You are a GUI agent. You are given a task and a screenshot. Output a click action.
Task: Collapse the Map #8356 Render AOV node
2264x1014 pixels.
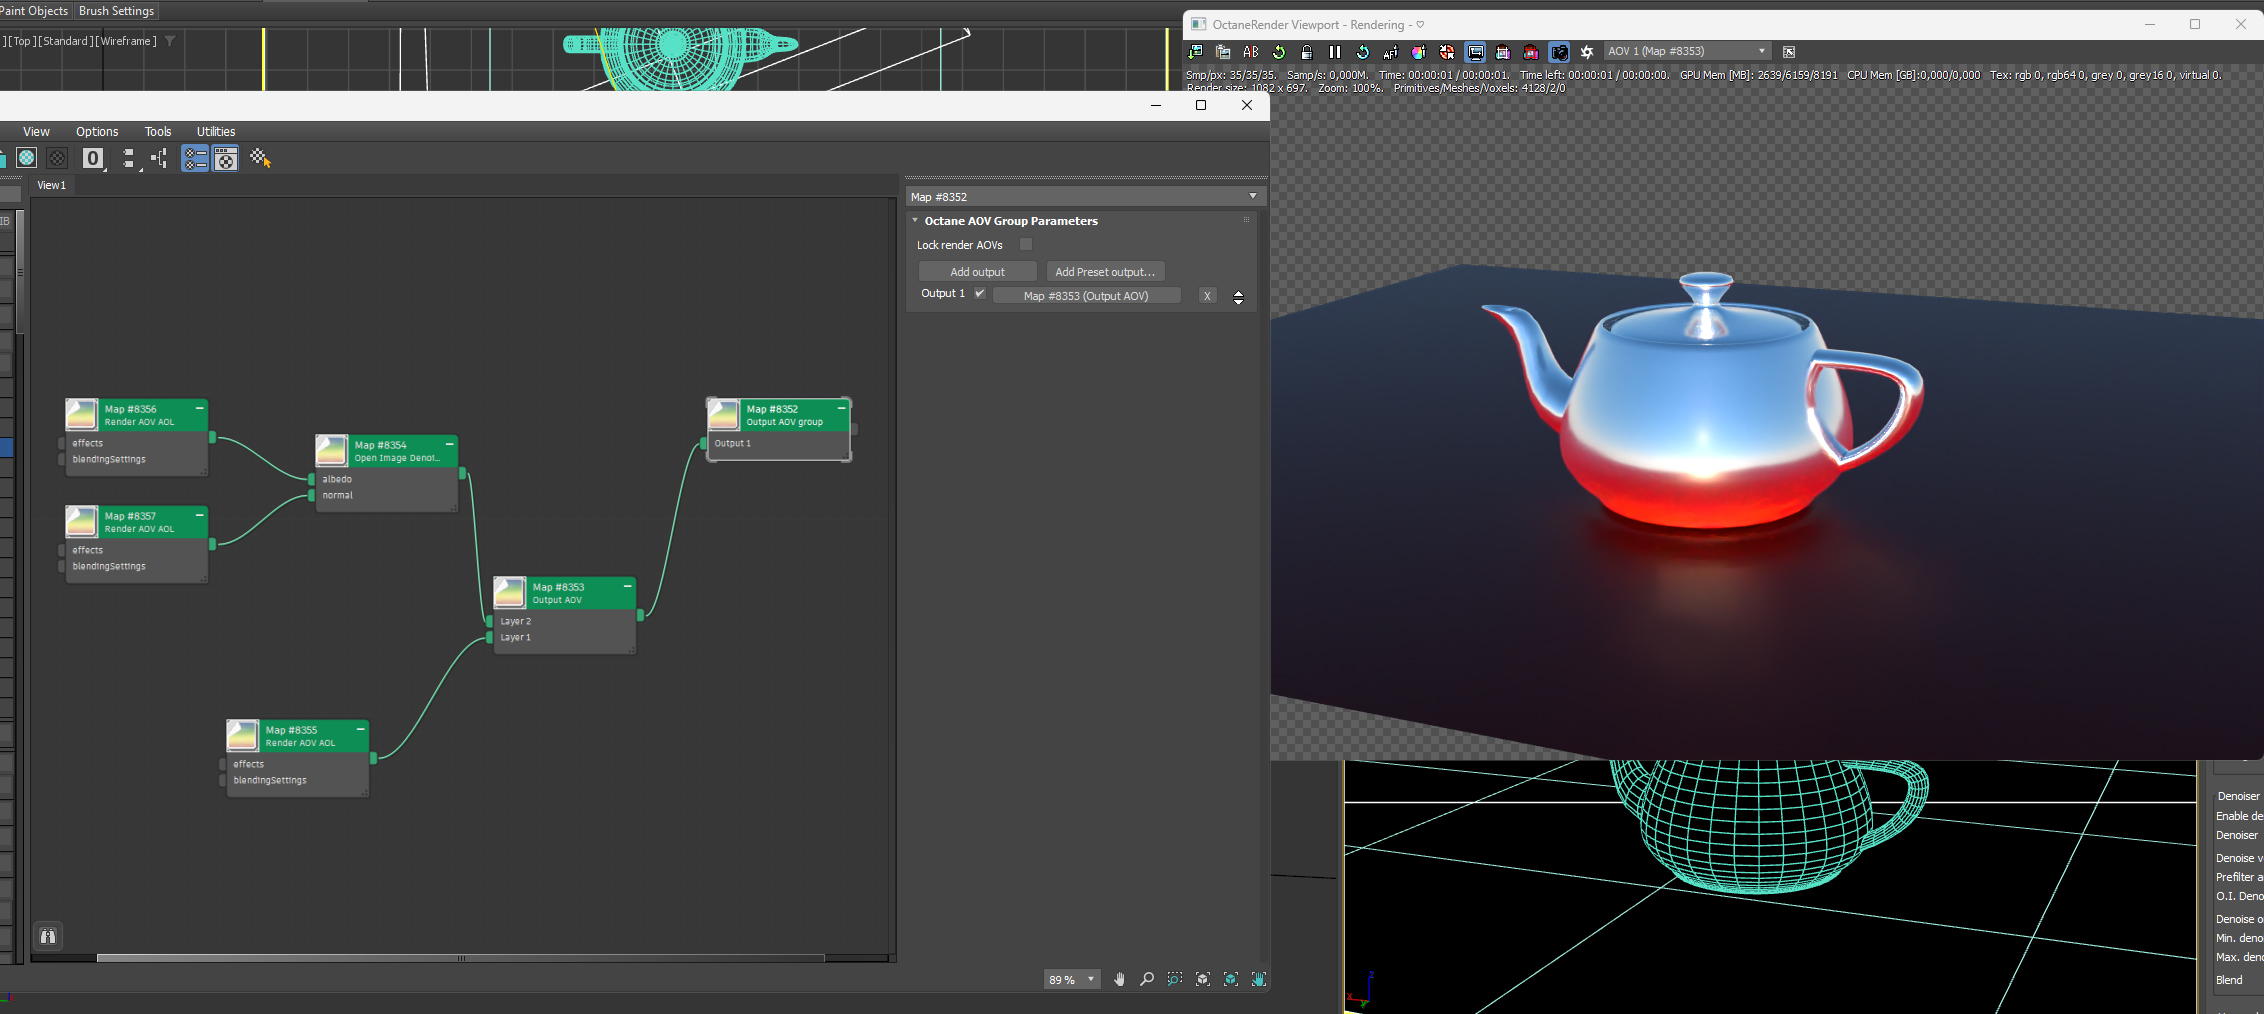coord(199,408)
